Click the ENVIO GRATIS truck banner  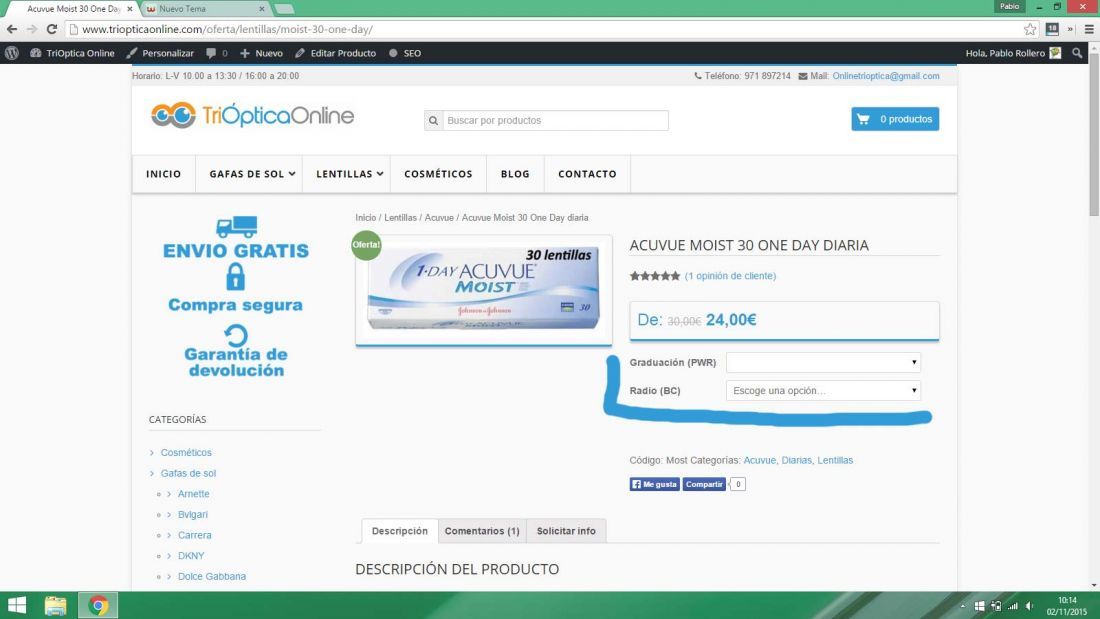point(236,238)
